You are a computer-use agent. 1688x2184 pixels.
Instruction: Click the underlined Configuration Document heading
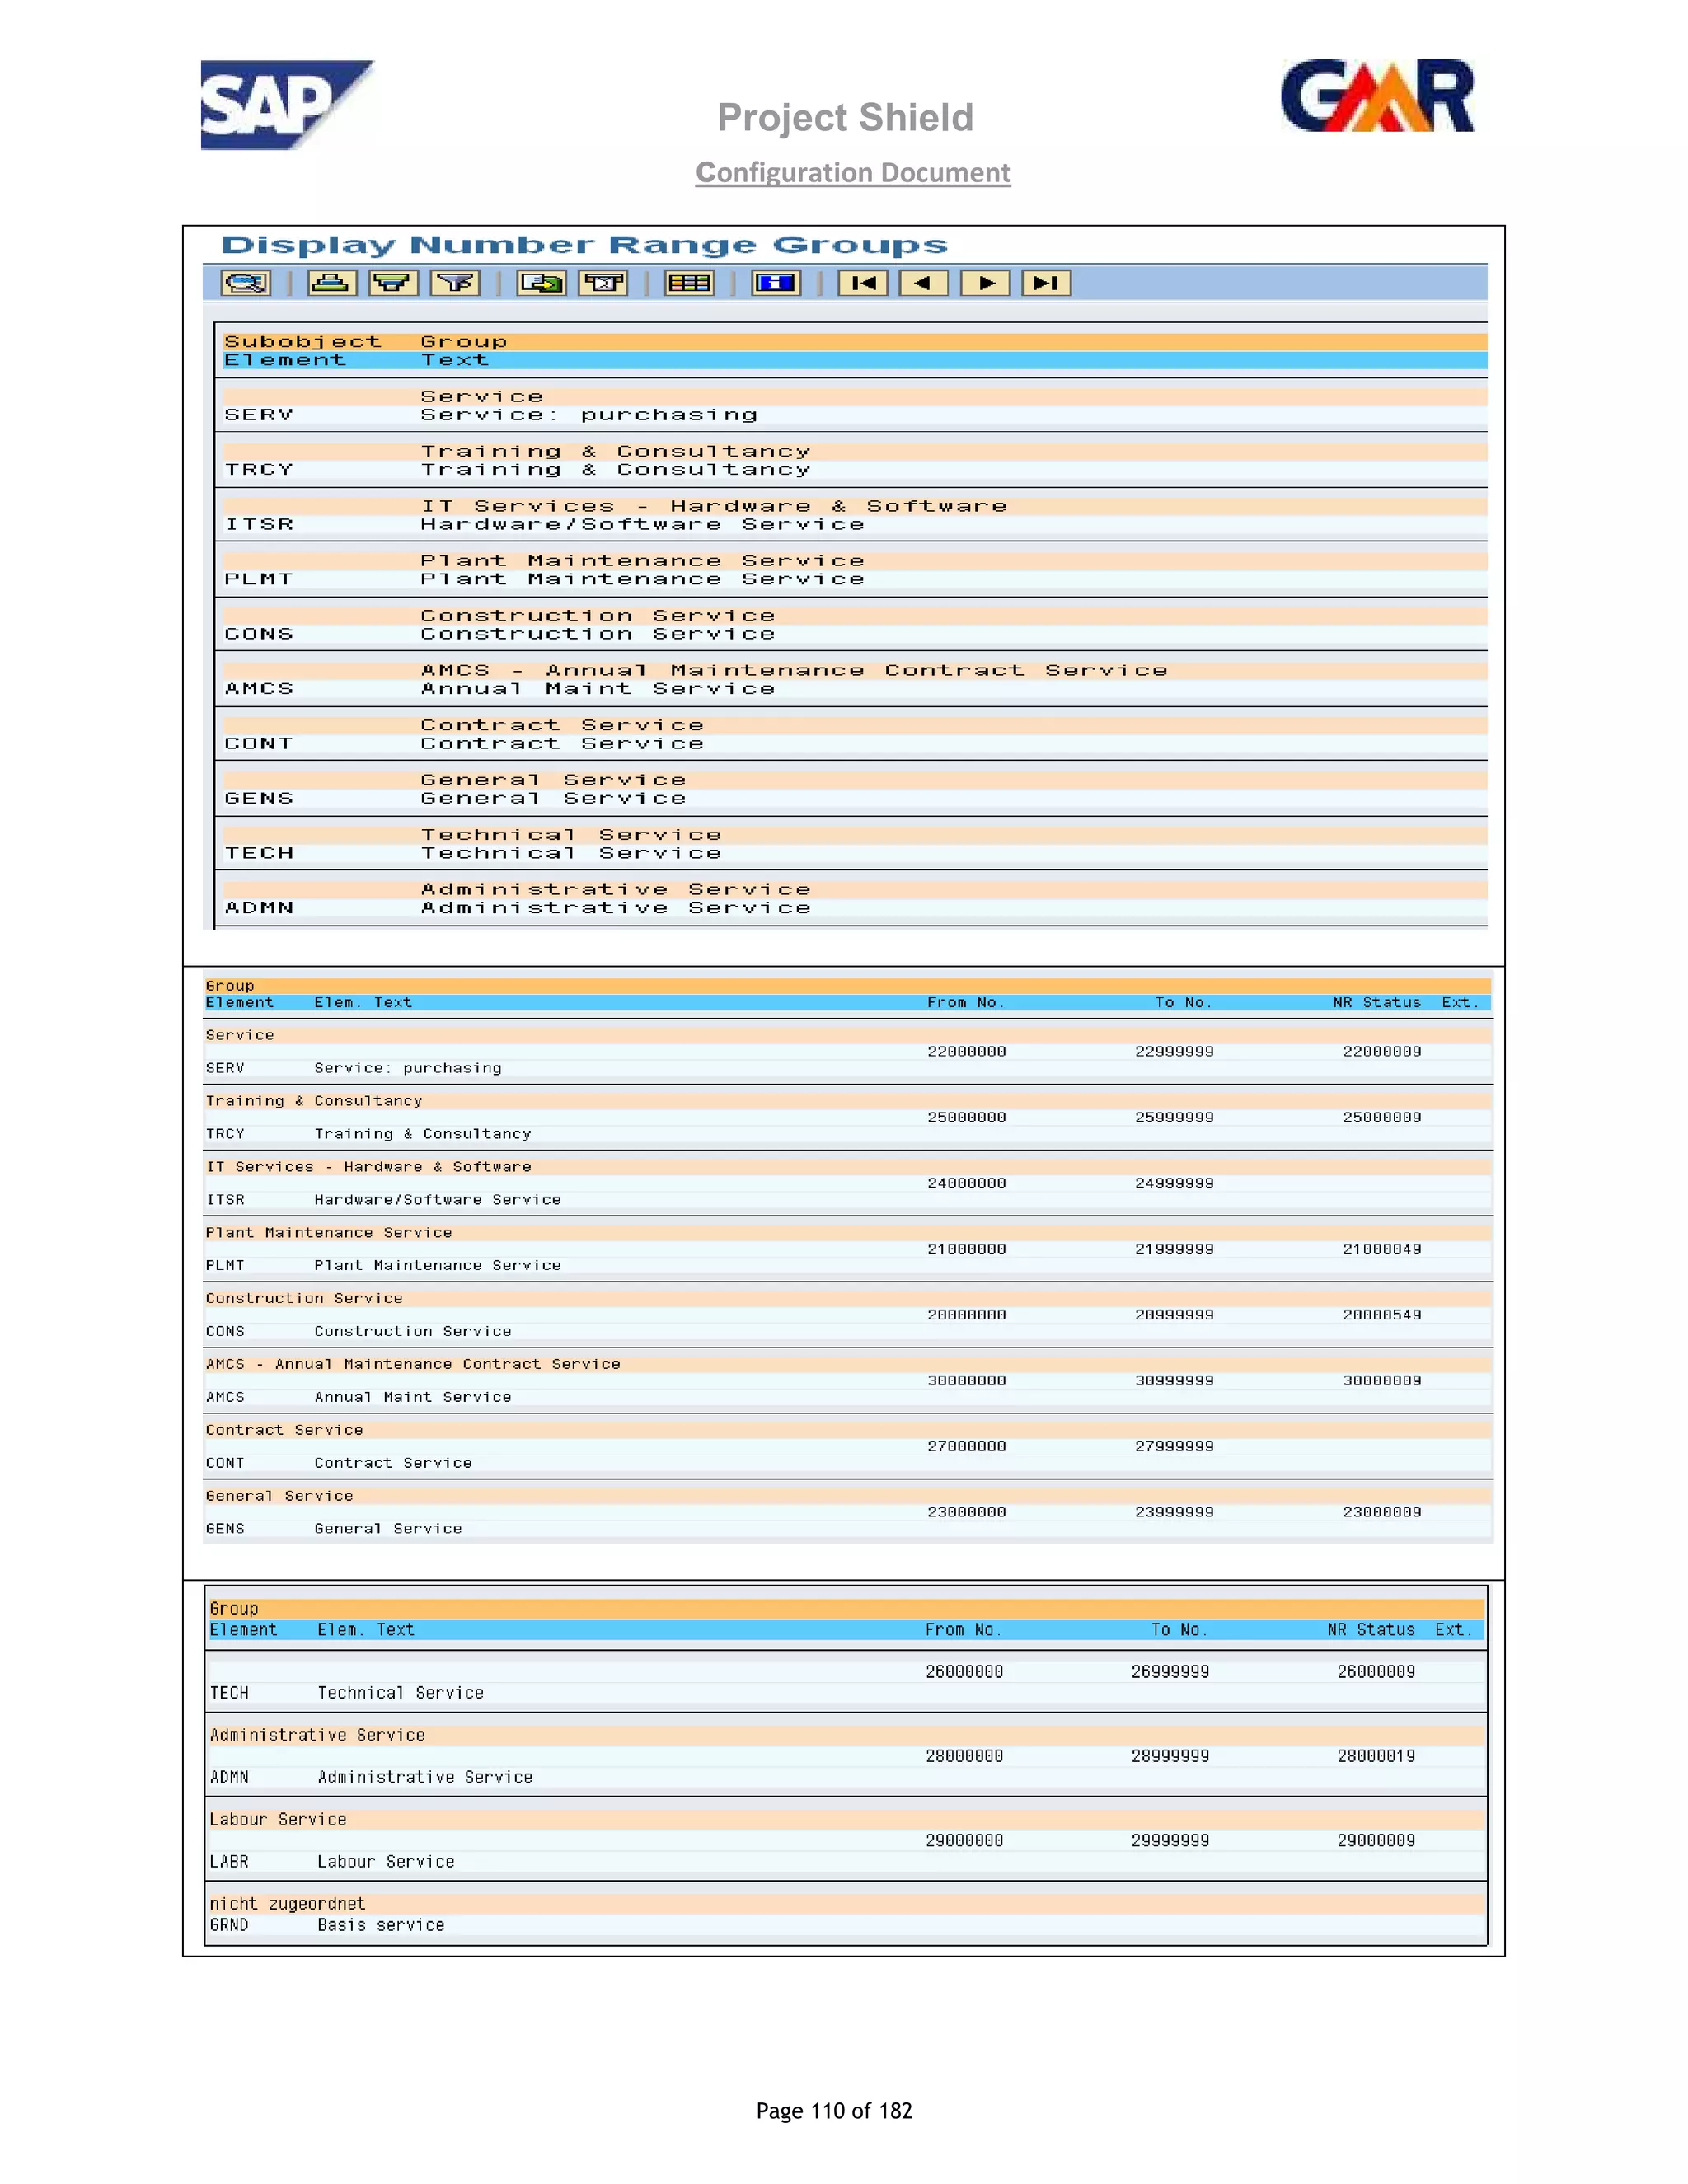click(853, 172)
